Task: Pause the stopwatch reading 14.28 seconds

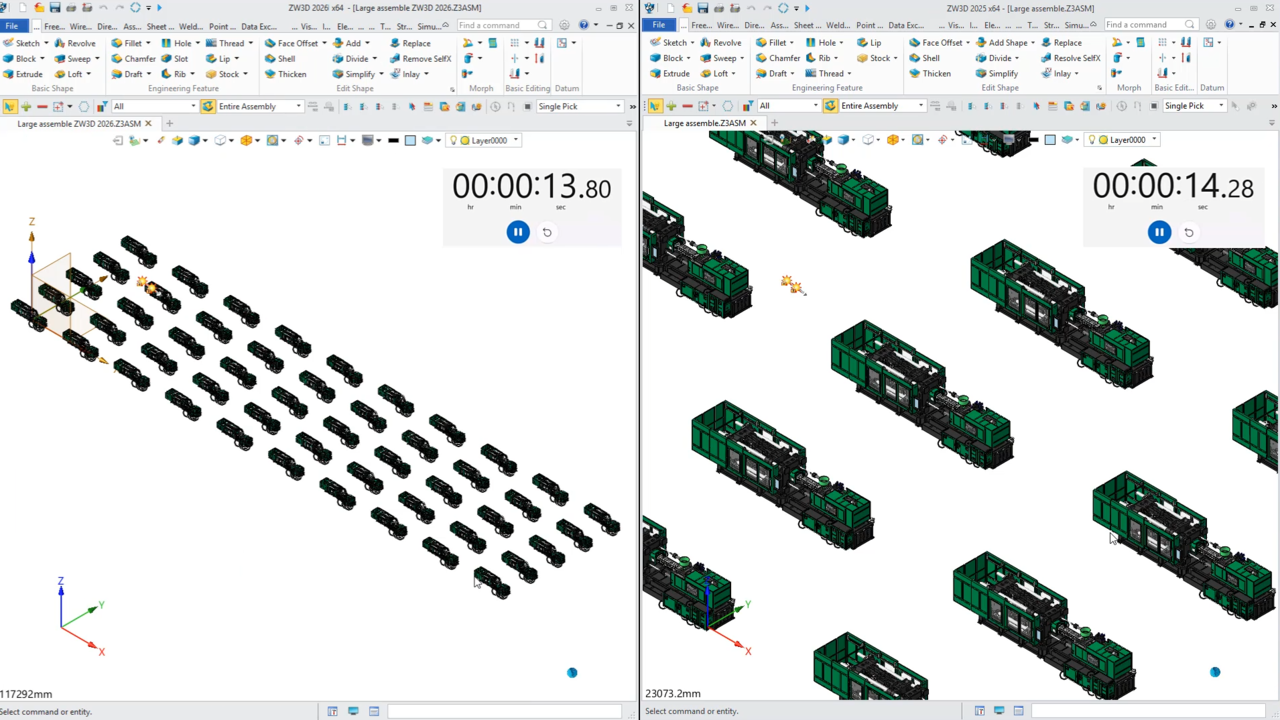Action: point(1159,232)
